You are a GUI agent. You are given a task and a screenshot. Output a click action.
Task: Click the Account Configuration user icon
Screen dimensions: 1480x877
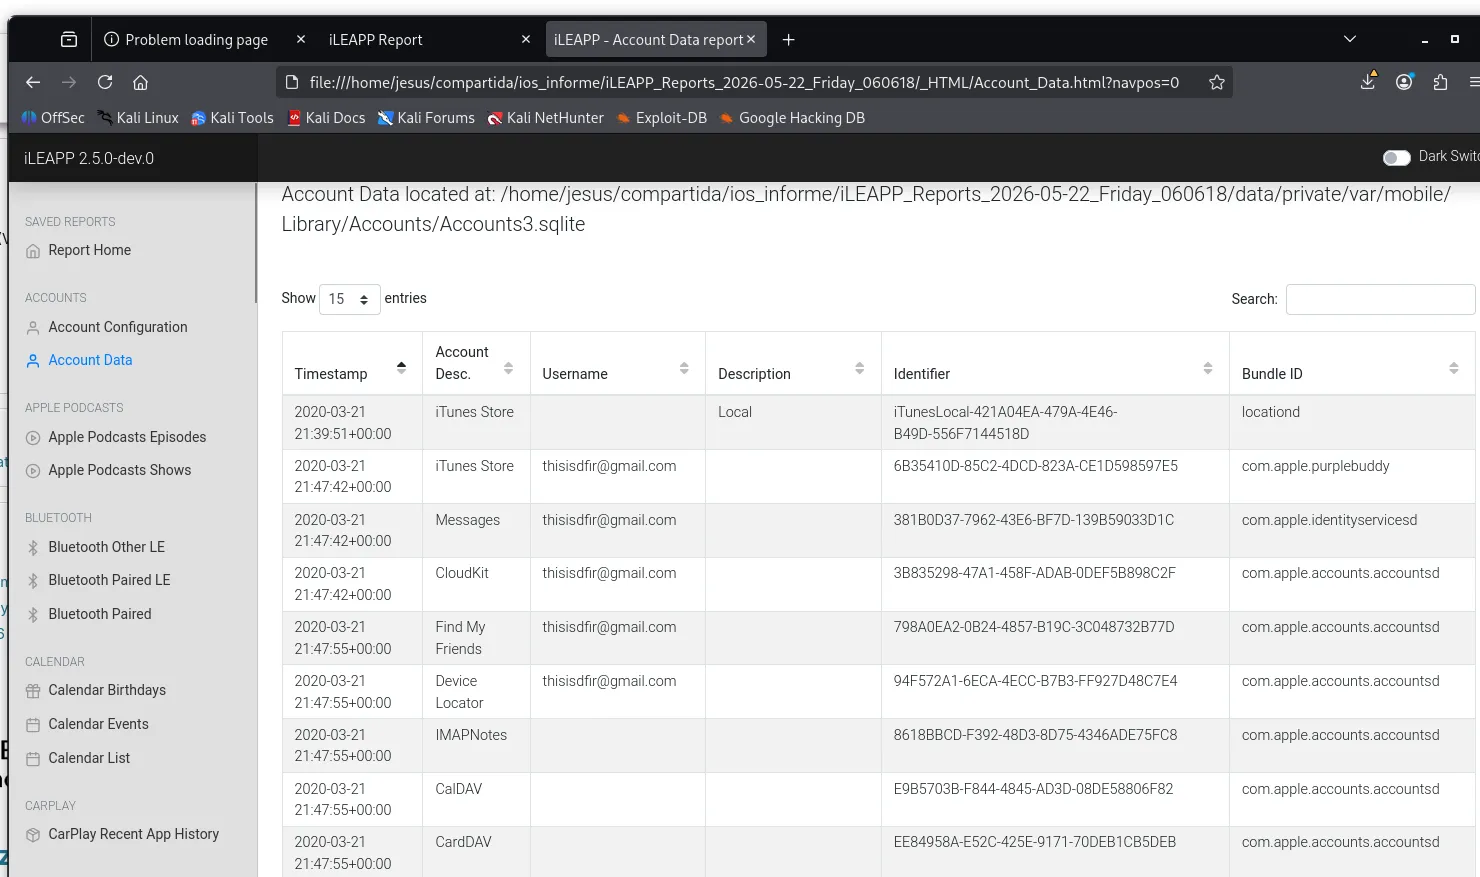33,328
